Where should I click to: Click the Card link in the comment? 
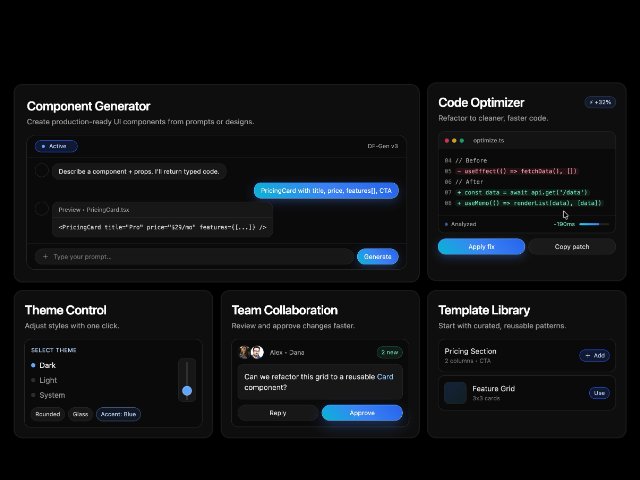point(385,377)
